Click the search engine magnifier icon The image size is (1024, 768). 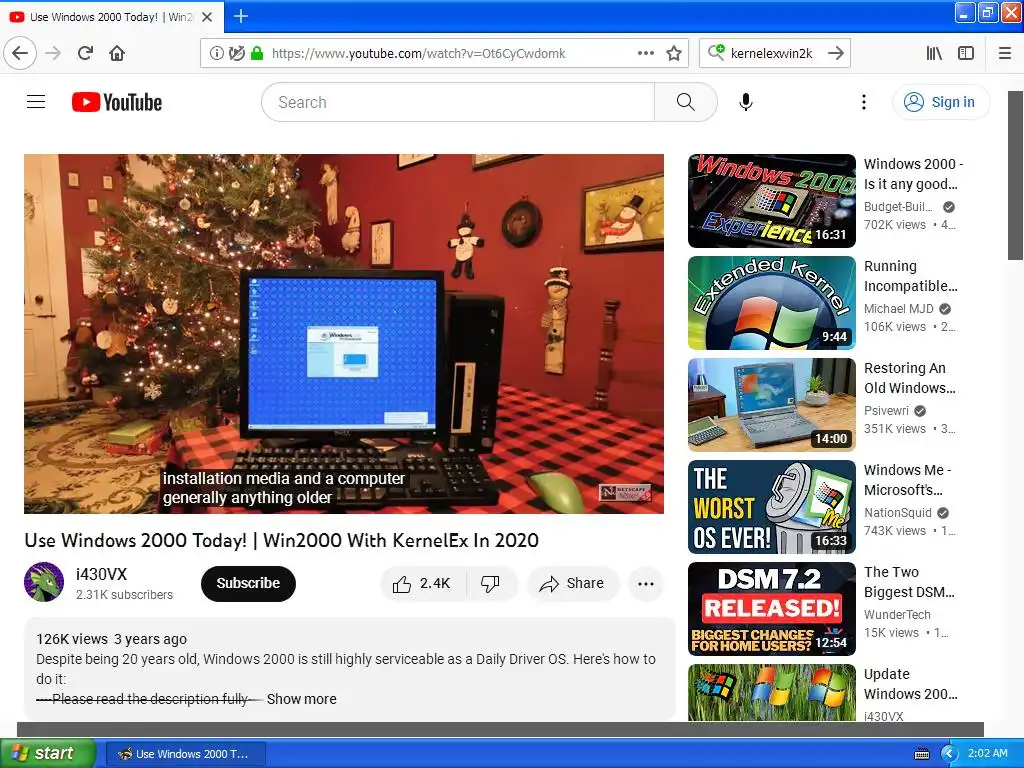[716, 52]
